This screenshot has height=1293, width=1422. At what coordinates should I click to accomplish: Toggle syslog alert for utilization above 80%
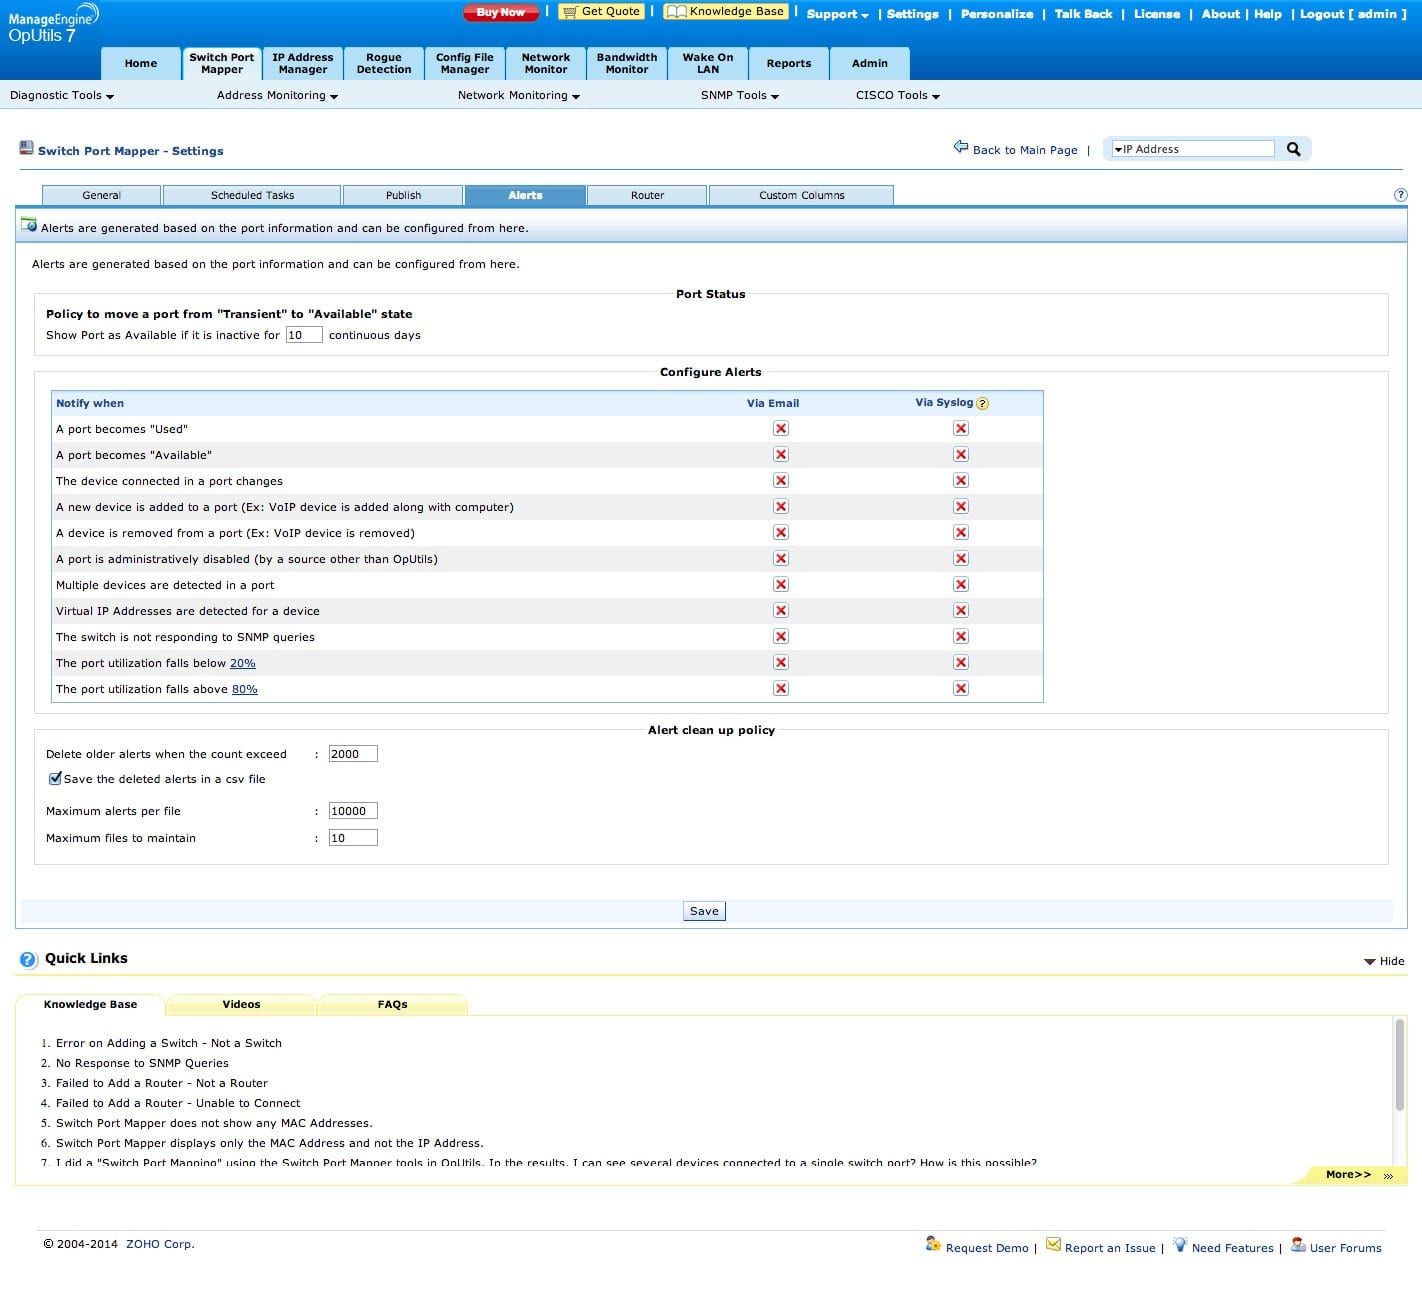click(961, 688)
